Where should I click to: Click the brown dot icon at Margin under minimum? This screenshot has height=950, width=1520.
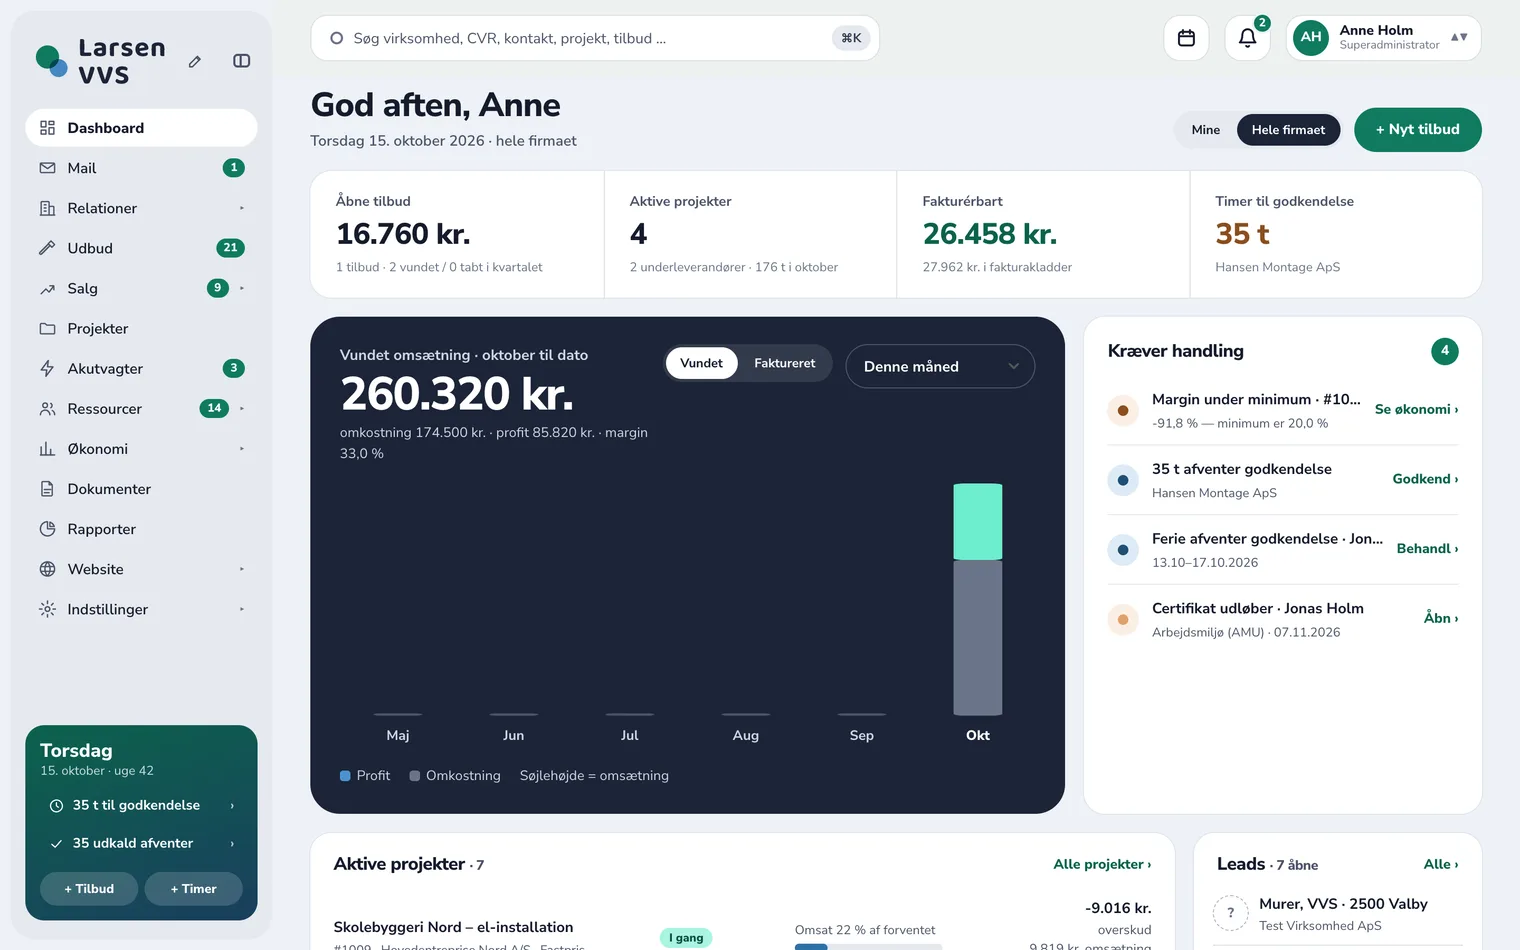click(1123, 411)
